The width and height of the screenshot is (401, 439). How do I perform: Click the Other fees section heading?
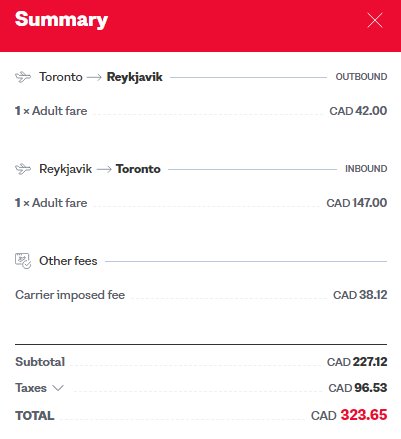coord(68,261)
